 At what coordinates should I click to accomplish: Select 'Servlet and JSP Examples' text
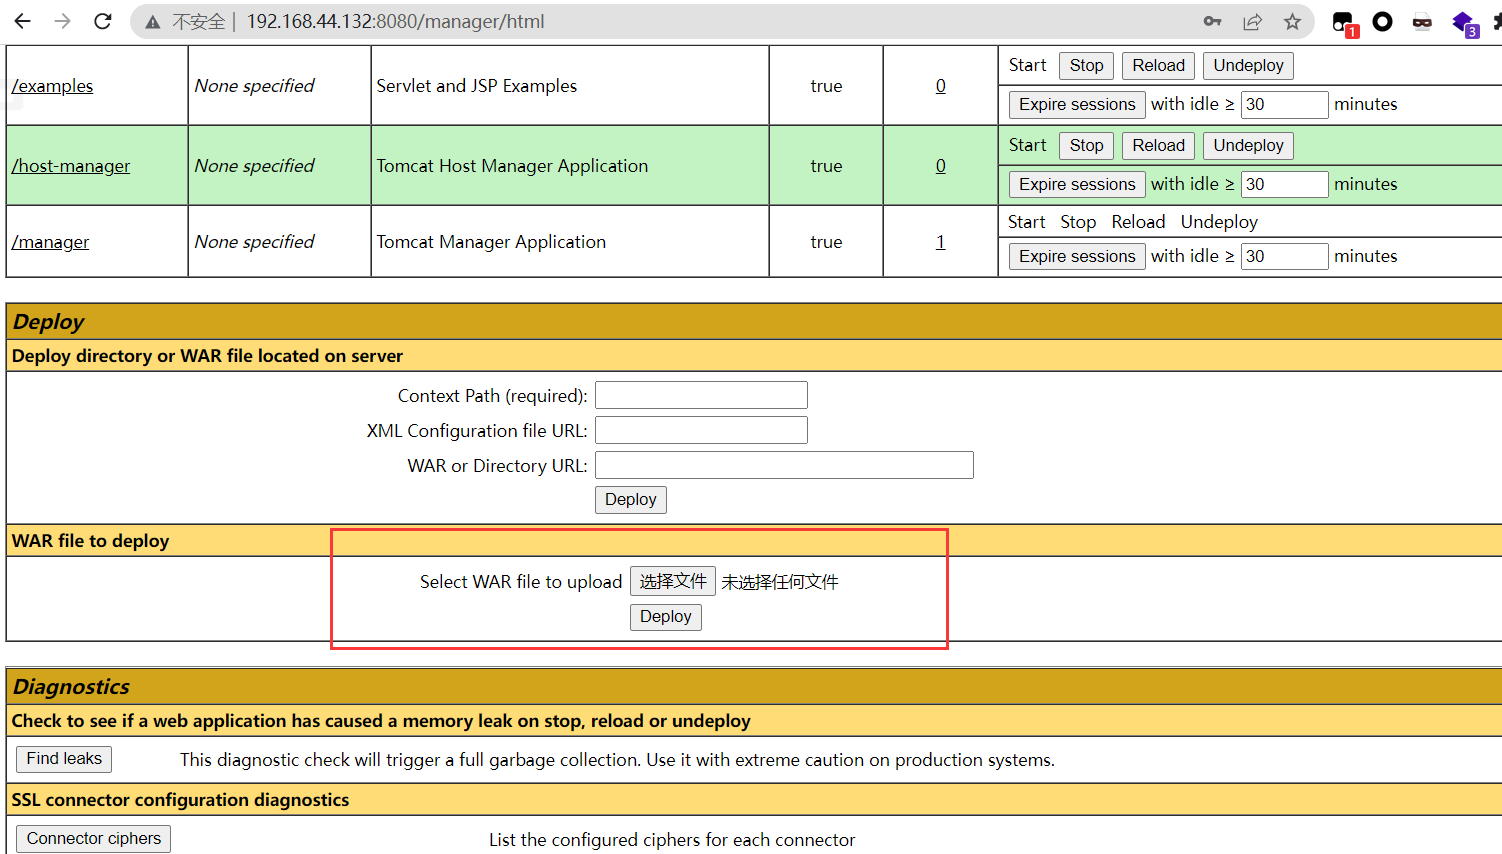[x=477, y=86]
